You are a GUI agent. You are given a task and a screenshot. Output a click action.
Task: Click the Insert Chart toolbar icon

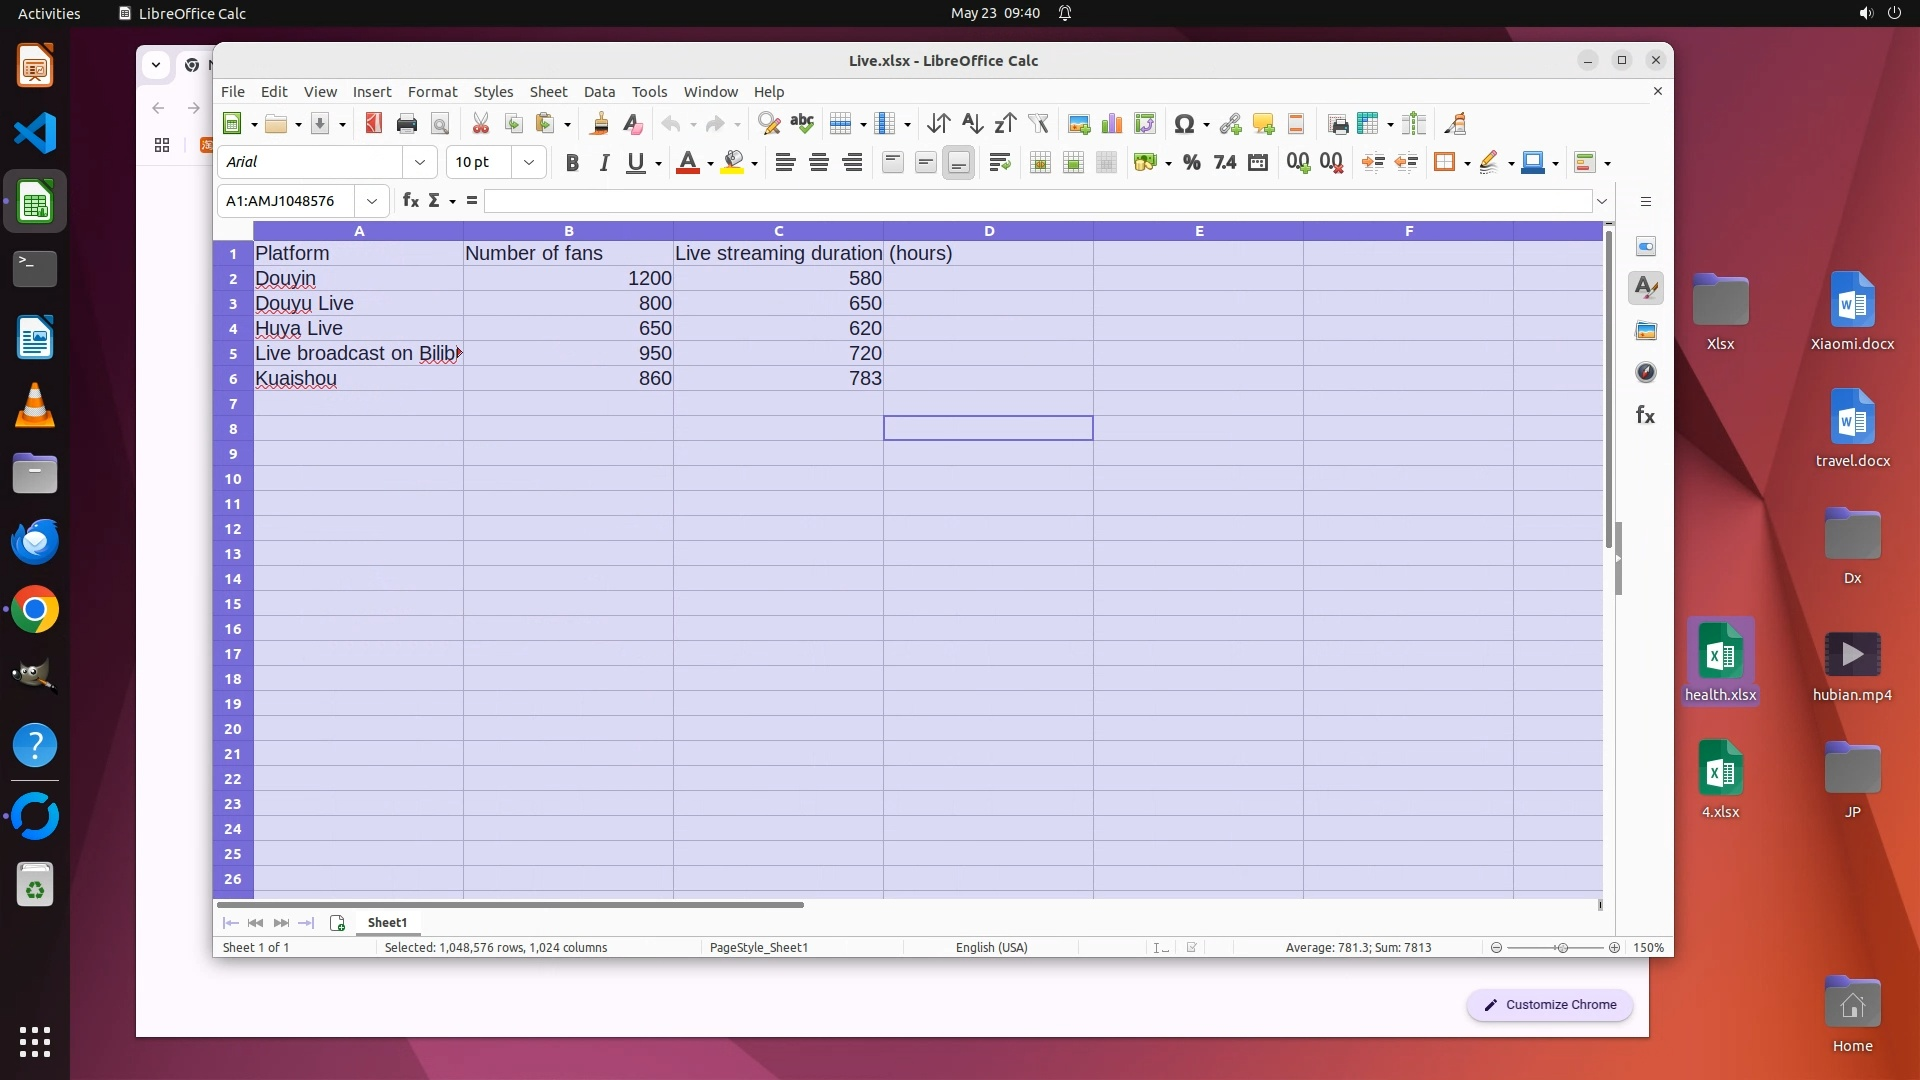tap(1111, 124)
